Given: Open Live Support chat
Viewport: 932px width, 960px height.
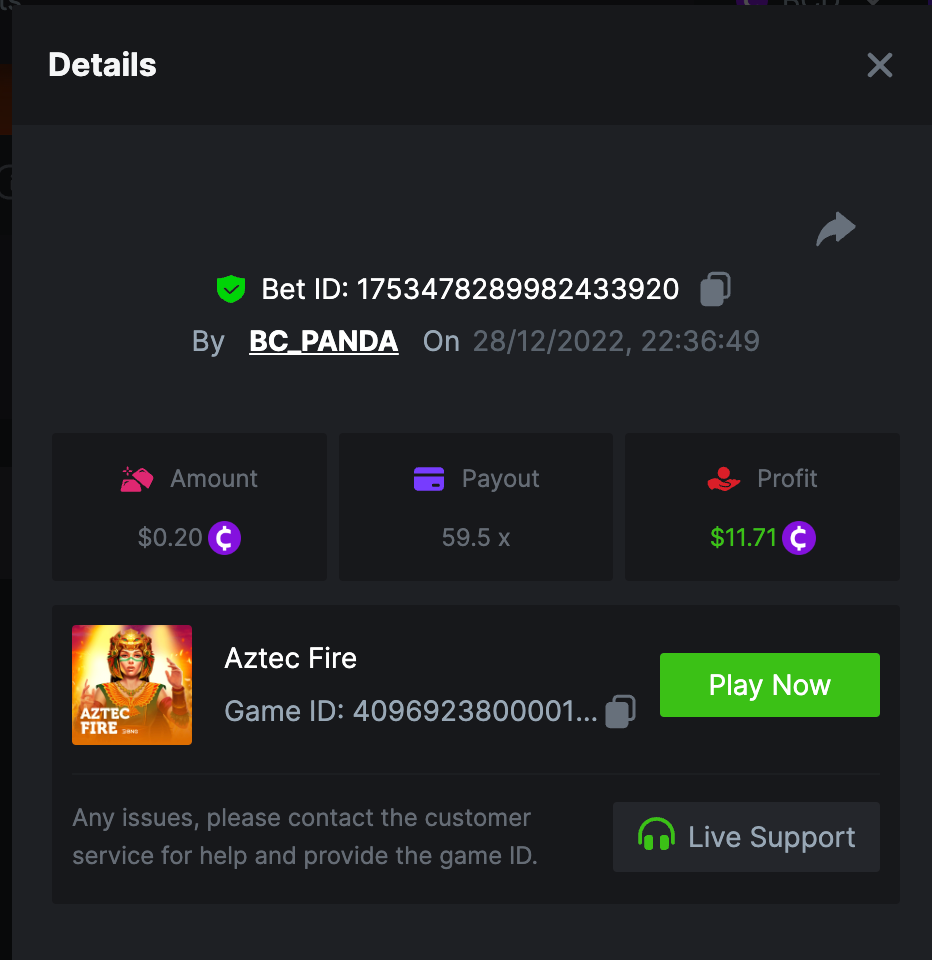Looking at the screenshot, I should click(x=746, y=837).
